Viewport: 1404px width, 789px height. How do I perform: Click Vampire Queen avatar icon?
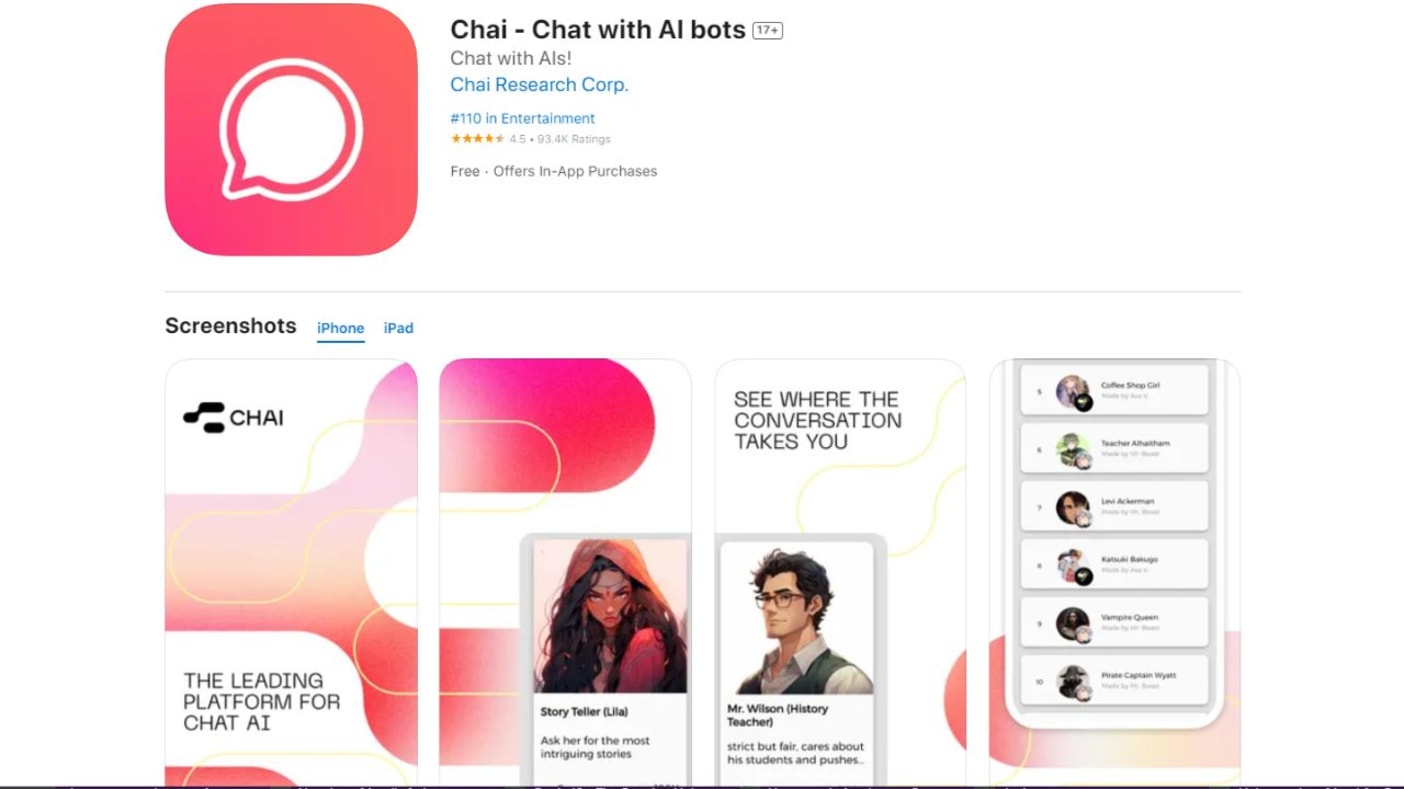1073,624
